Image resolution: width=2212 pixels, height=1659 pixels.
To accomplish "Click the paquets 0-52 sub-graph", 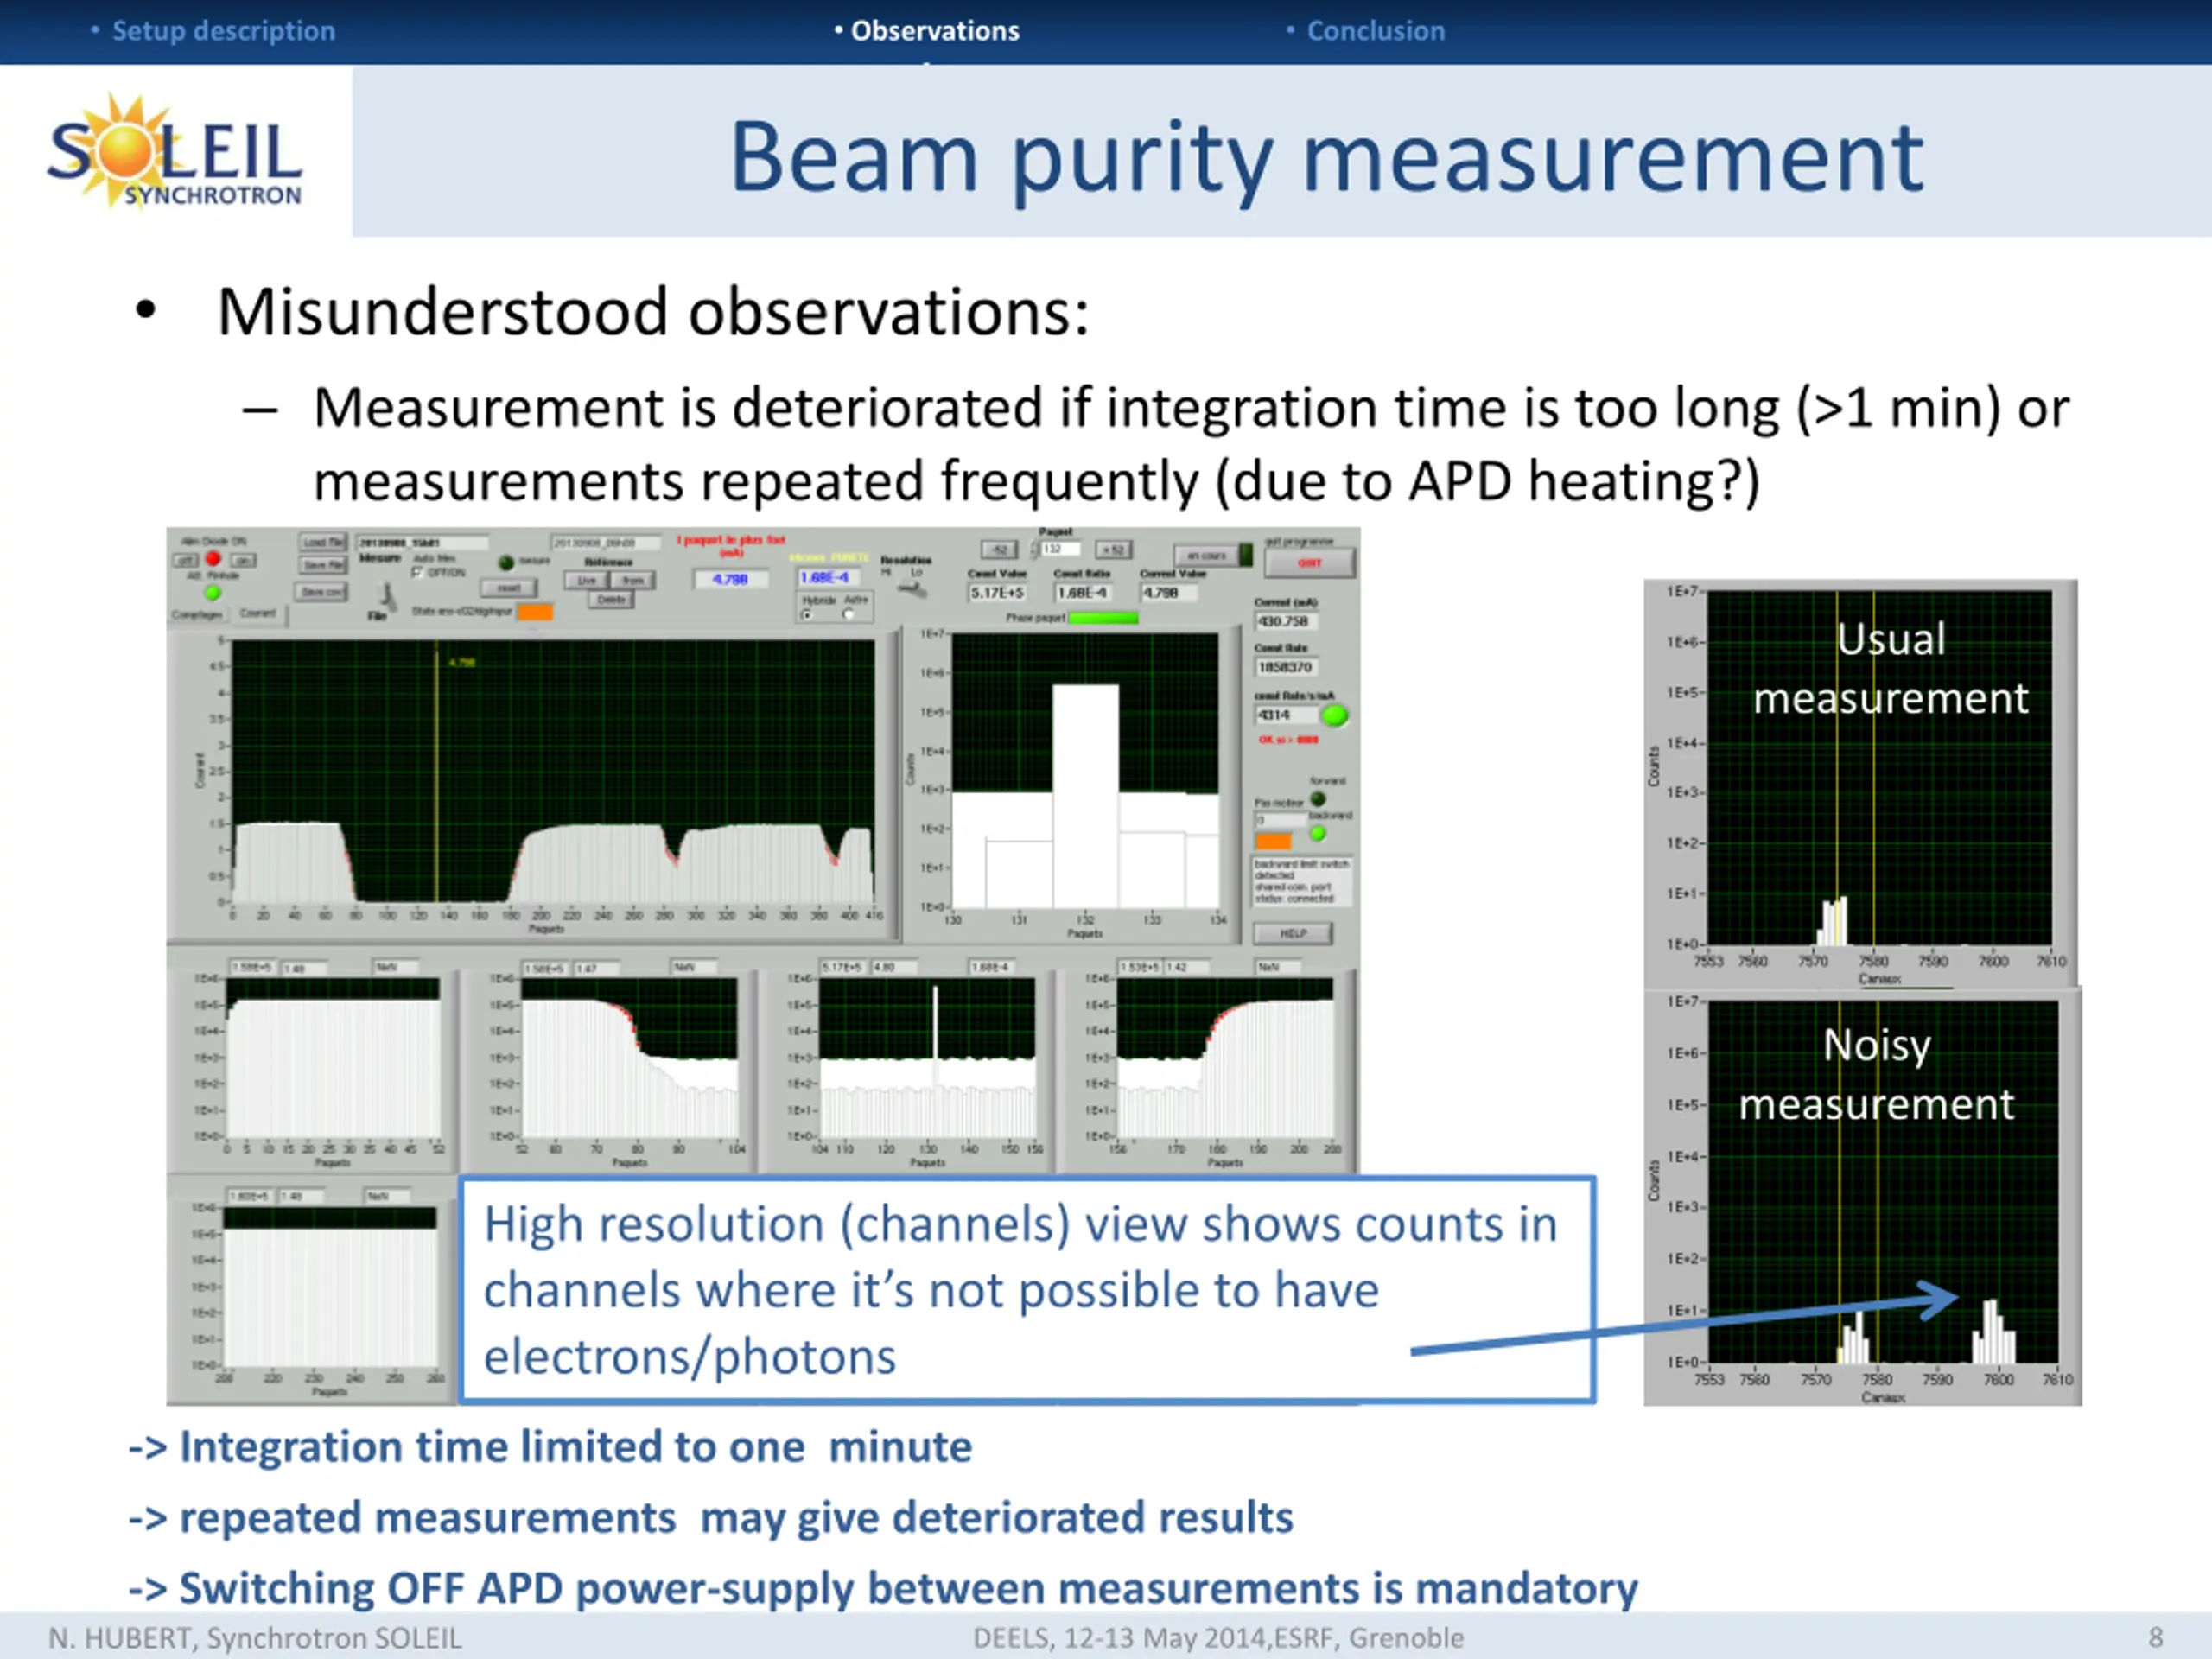I will (x=333, y=1058).
